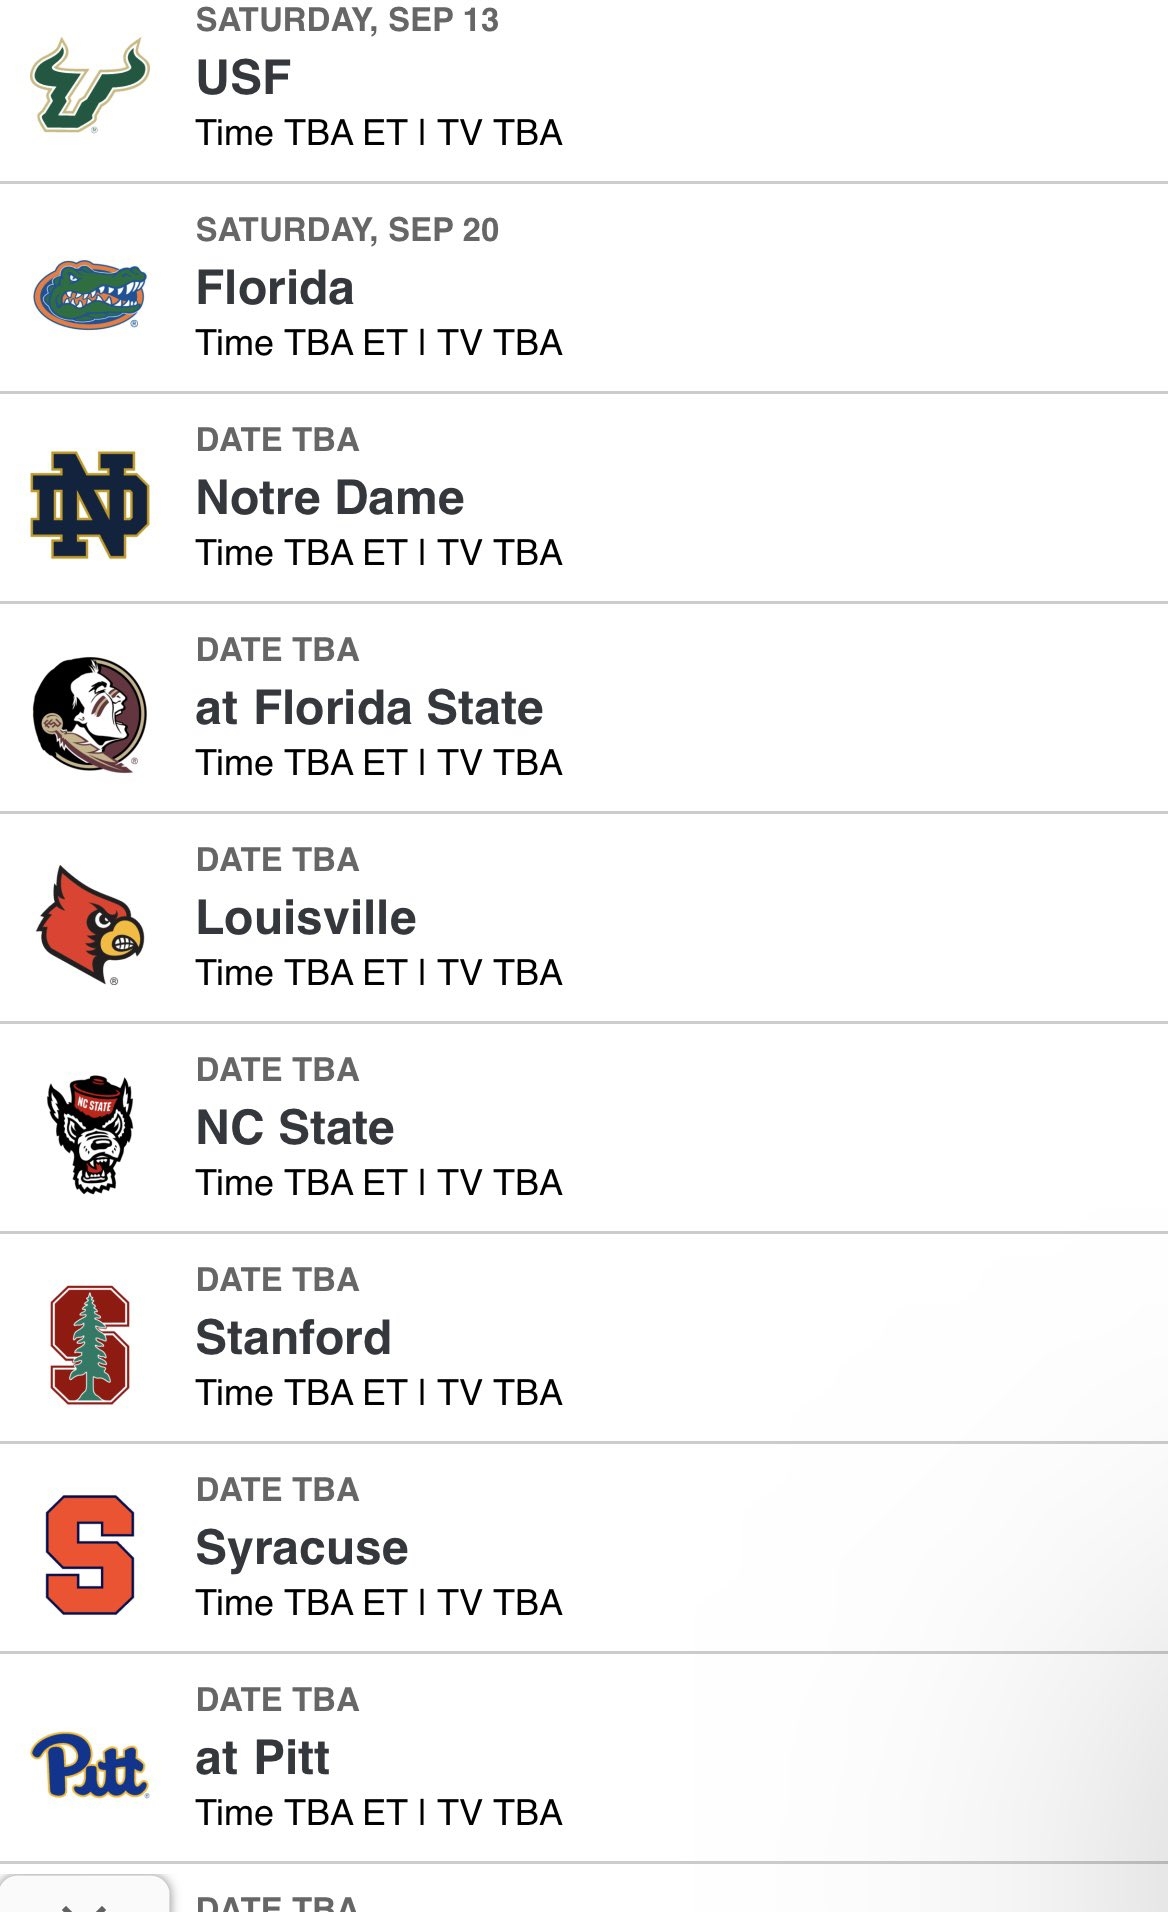
Task: Tap the Florida State Seminoles logo
Action: pos(90,714)
